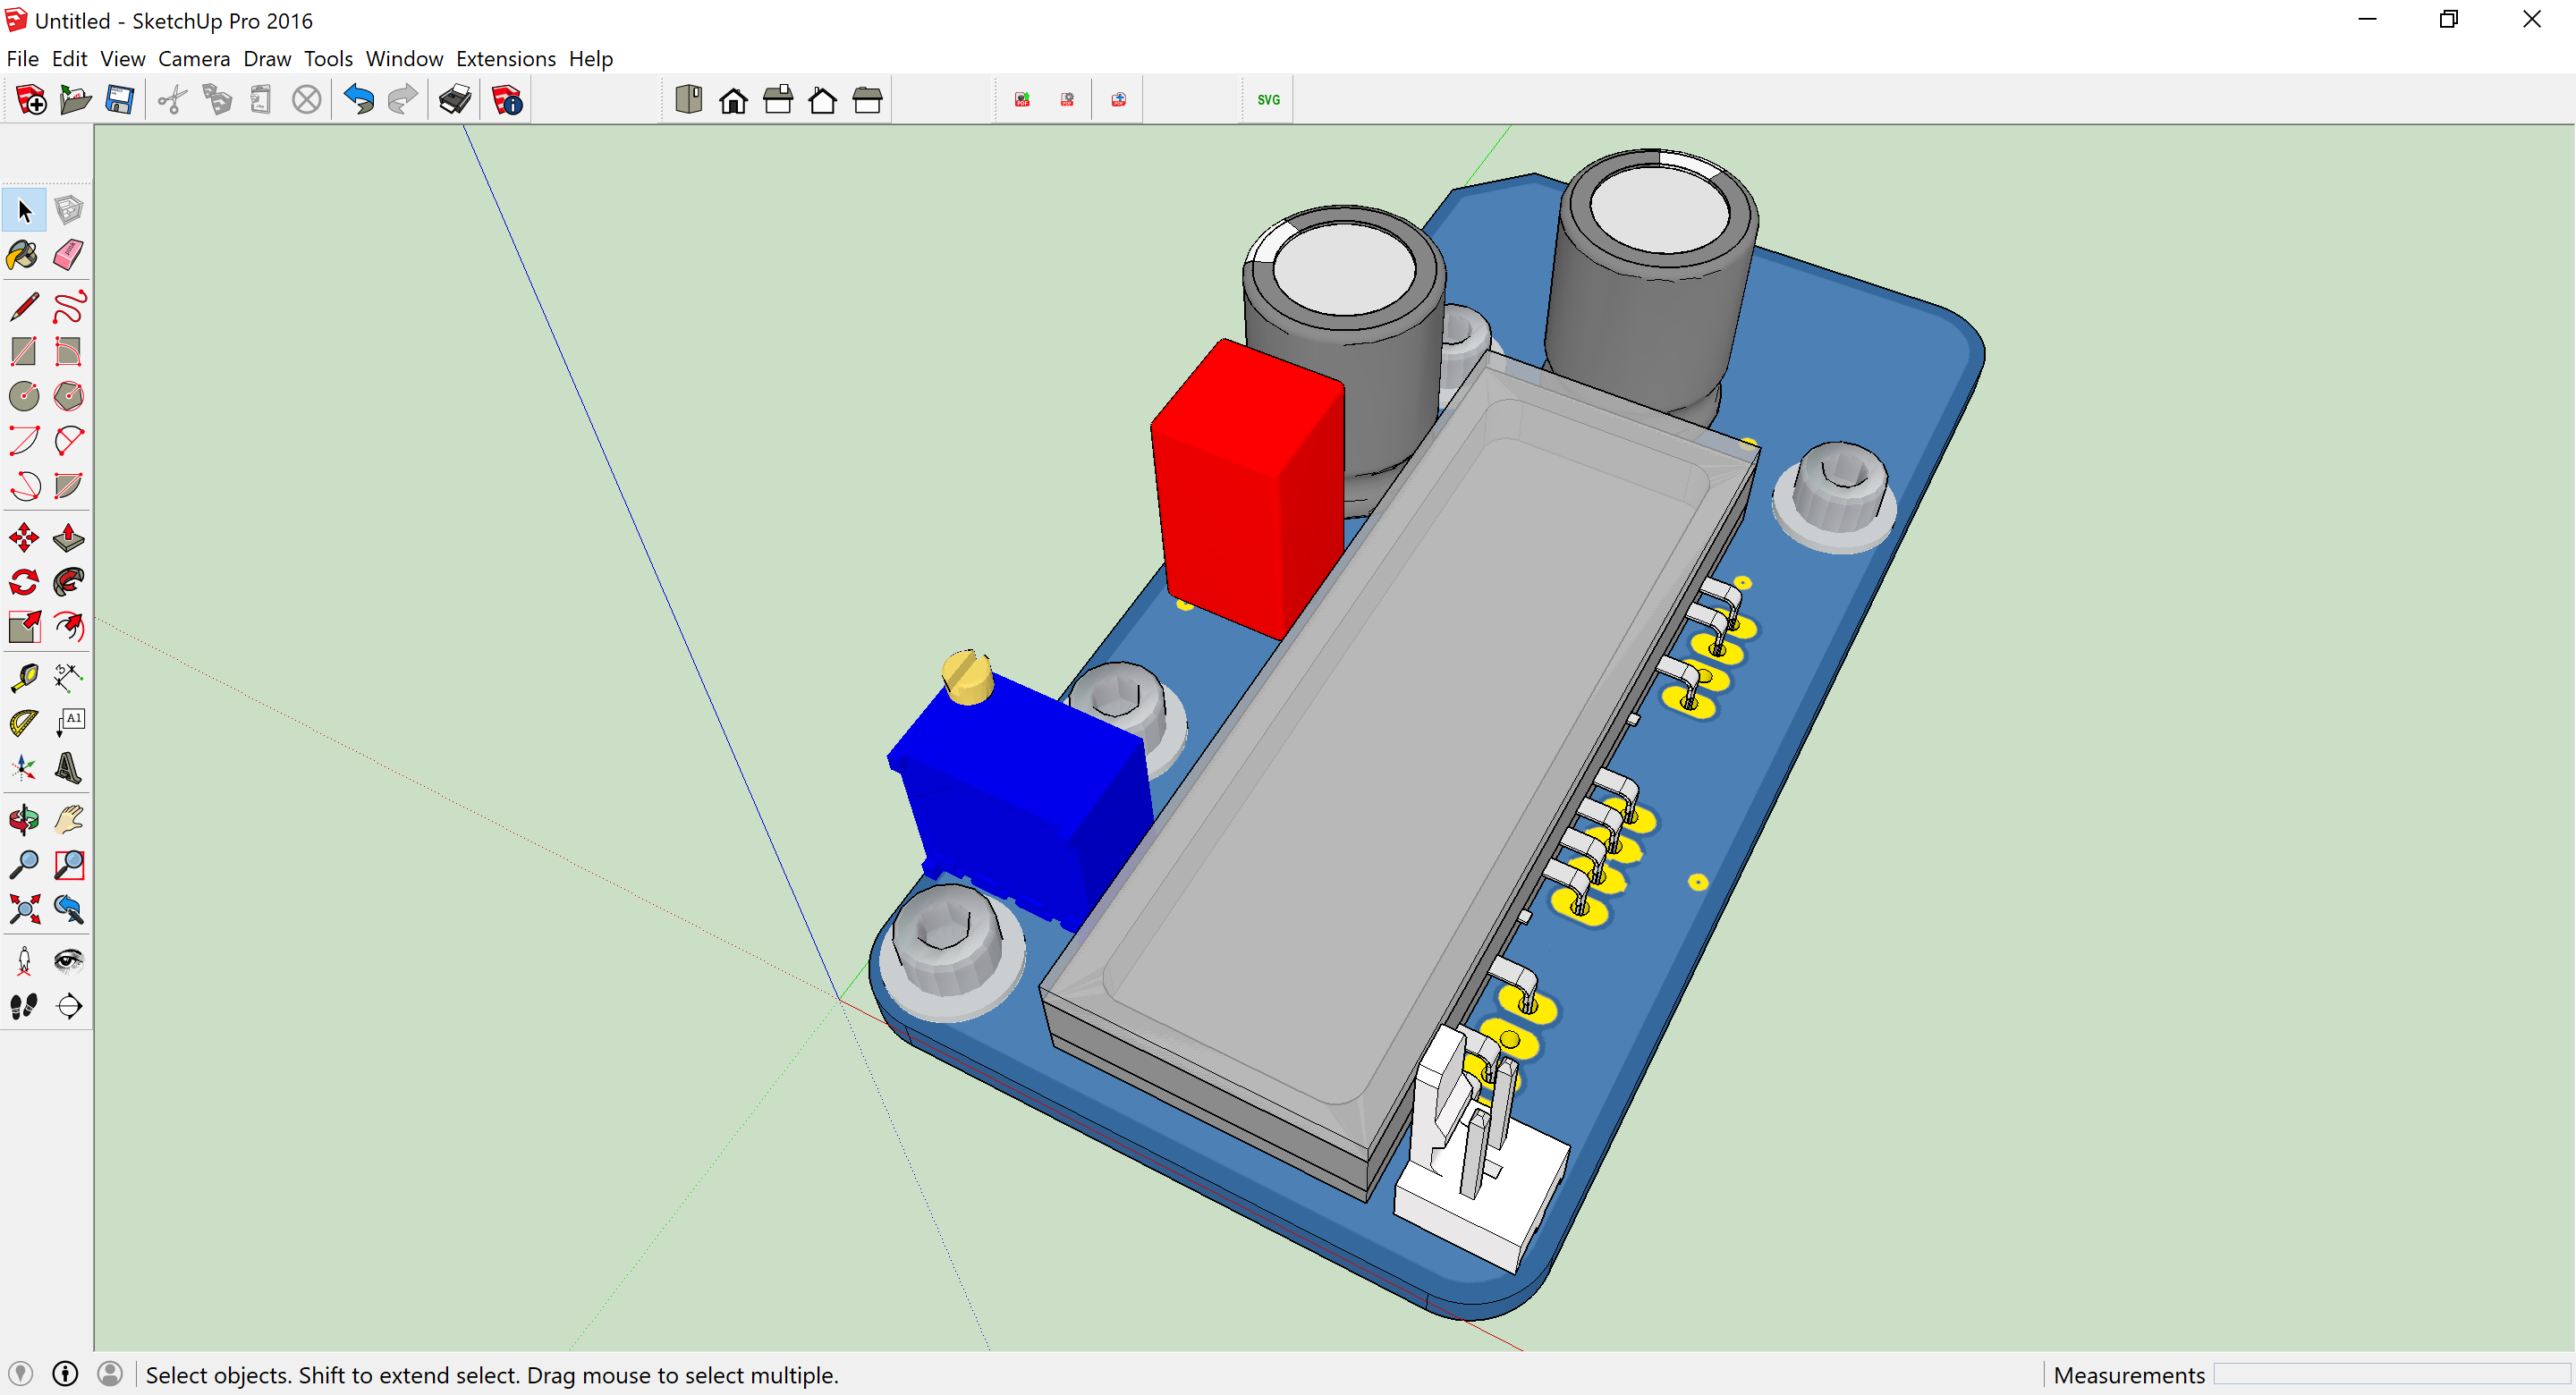Open the File menu
Image resolution: width=2576 pixels, height=1395 pixels.
click(x=22, y=58)
